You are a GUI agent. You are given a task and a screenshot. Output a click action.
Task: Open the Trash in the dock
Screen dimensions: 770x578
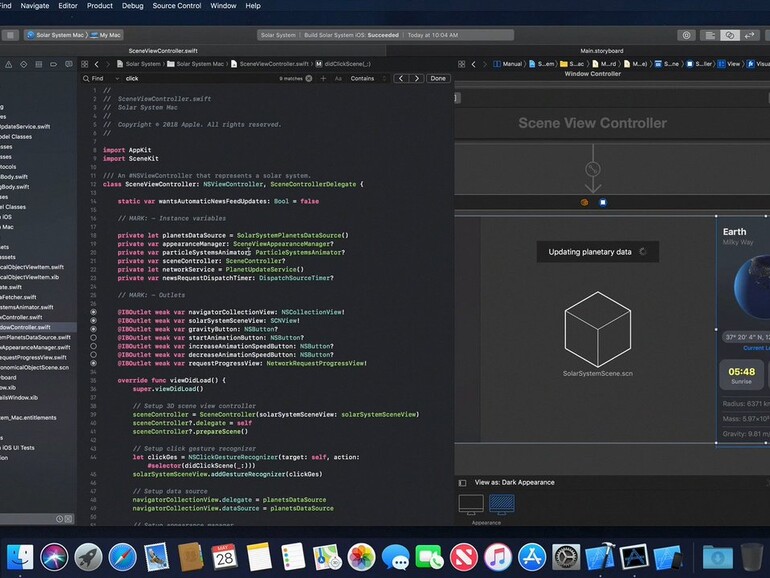point(751,557)
